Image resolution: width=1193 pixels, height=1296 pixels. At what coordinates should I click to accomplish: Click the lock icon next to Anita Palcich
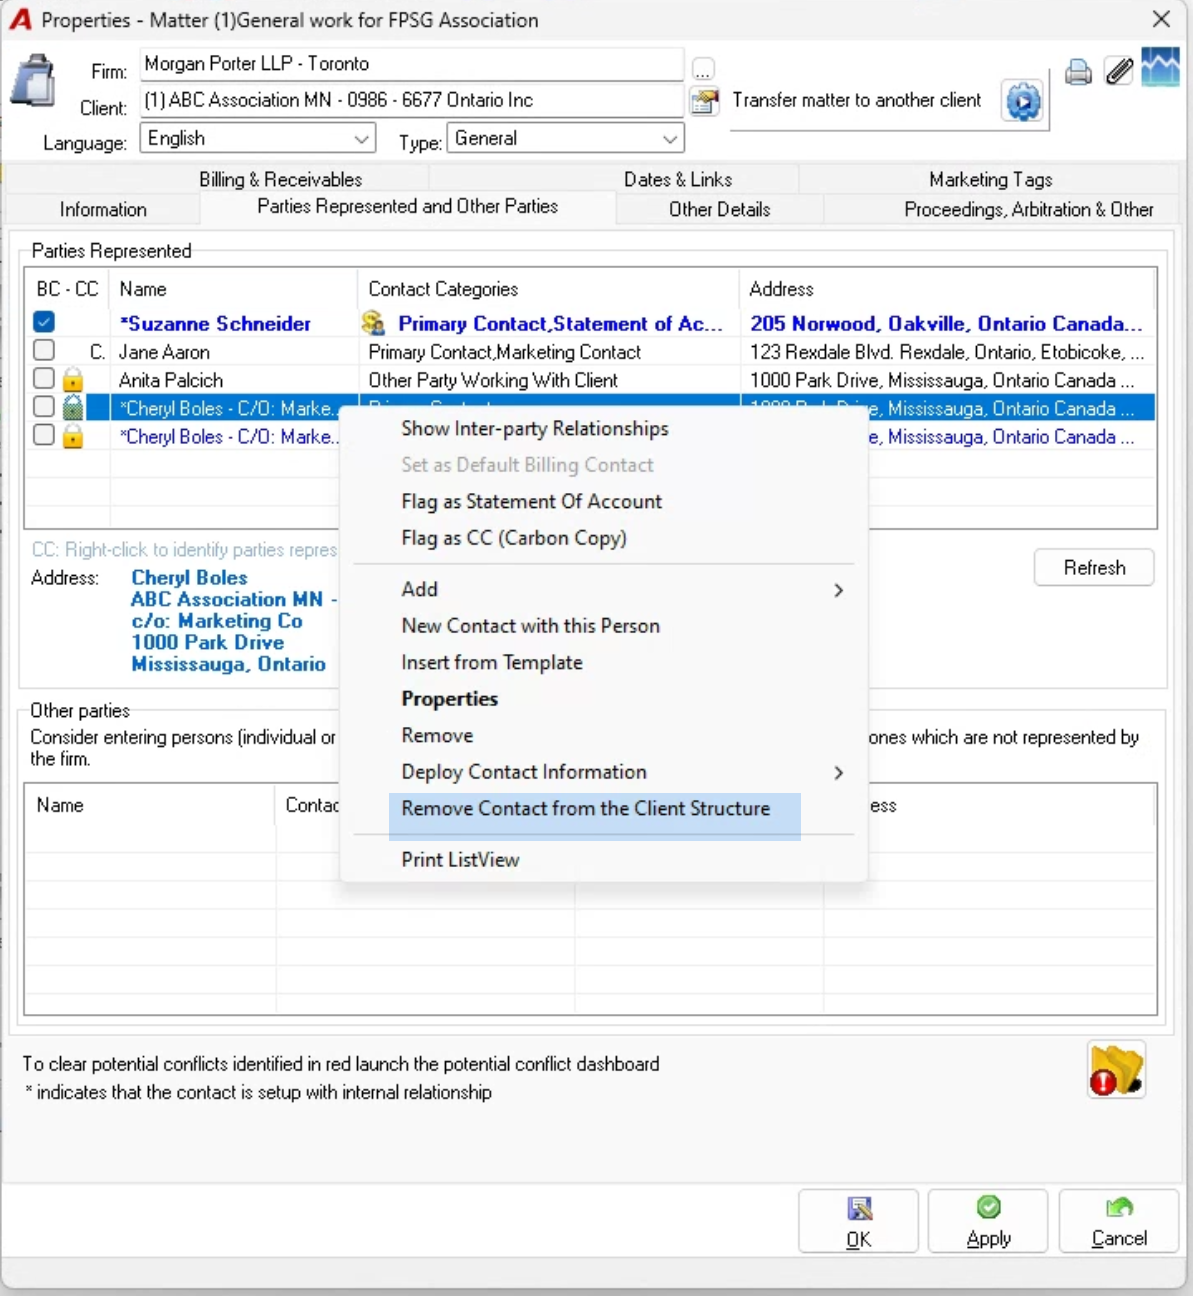73,380
